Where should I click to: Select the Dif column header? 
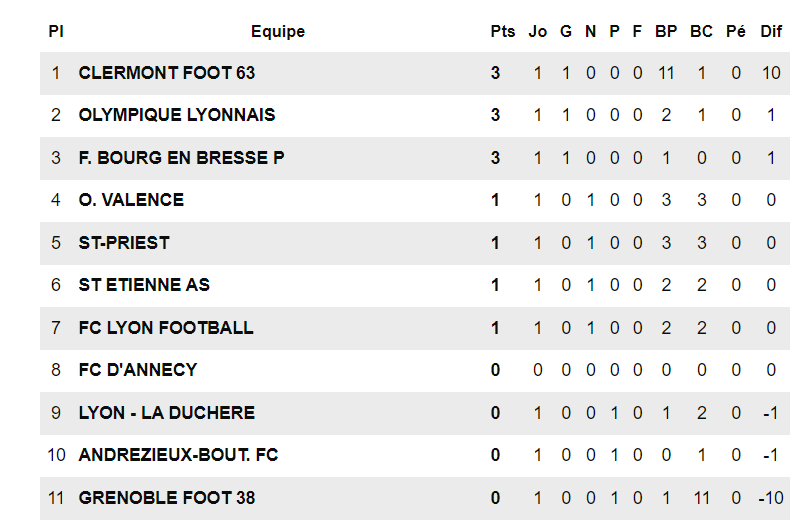tap(771, 32)
